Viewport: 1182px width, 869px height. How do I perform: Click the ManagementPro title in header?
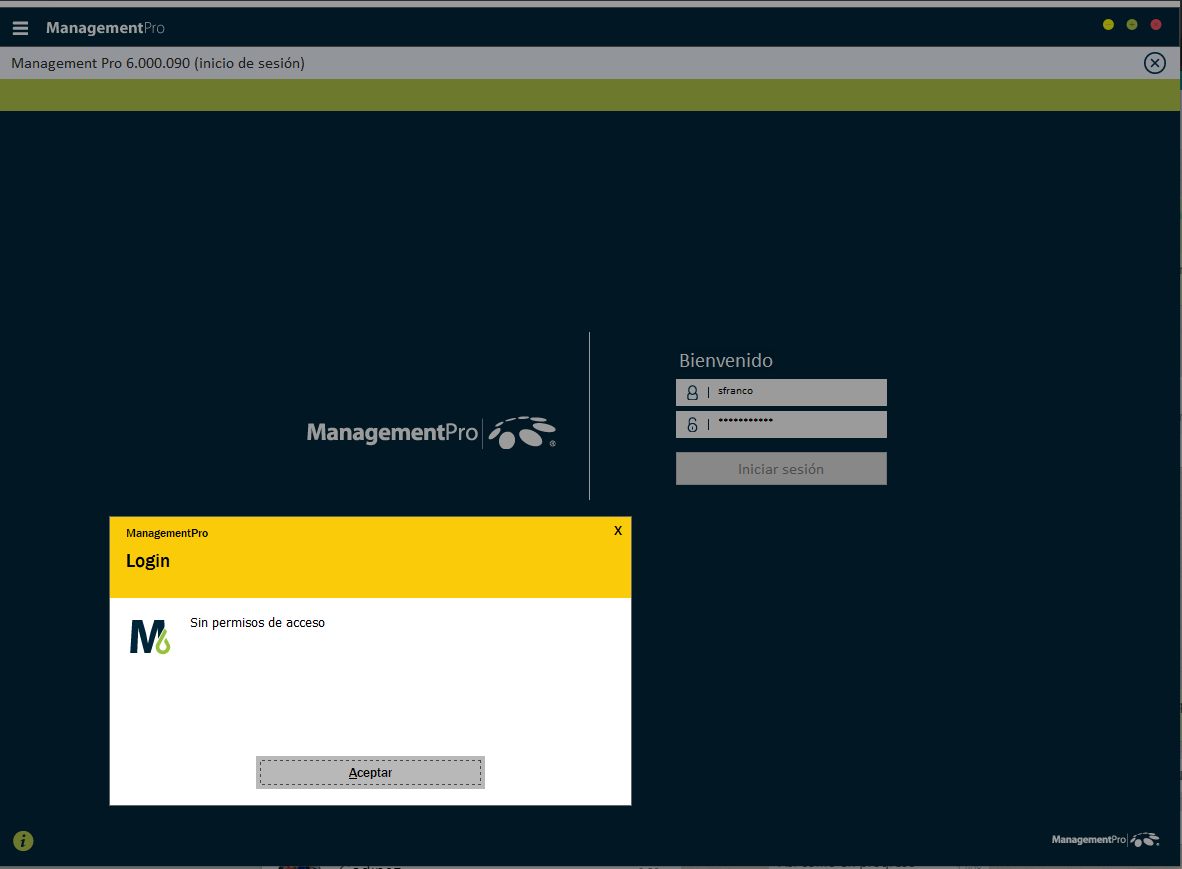click(105, 28)
